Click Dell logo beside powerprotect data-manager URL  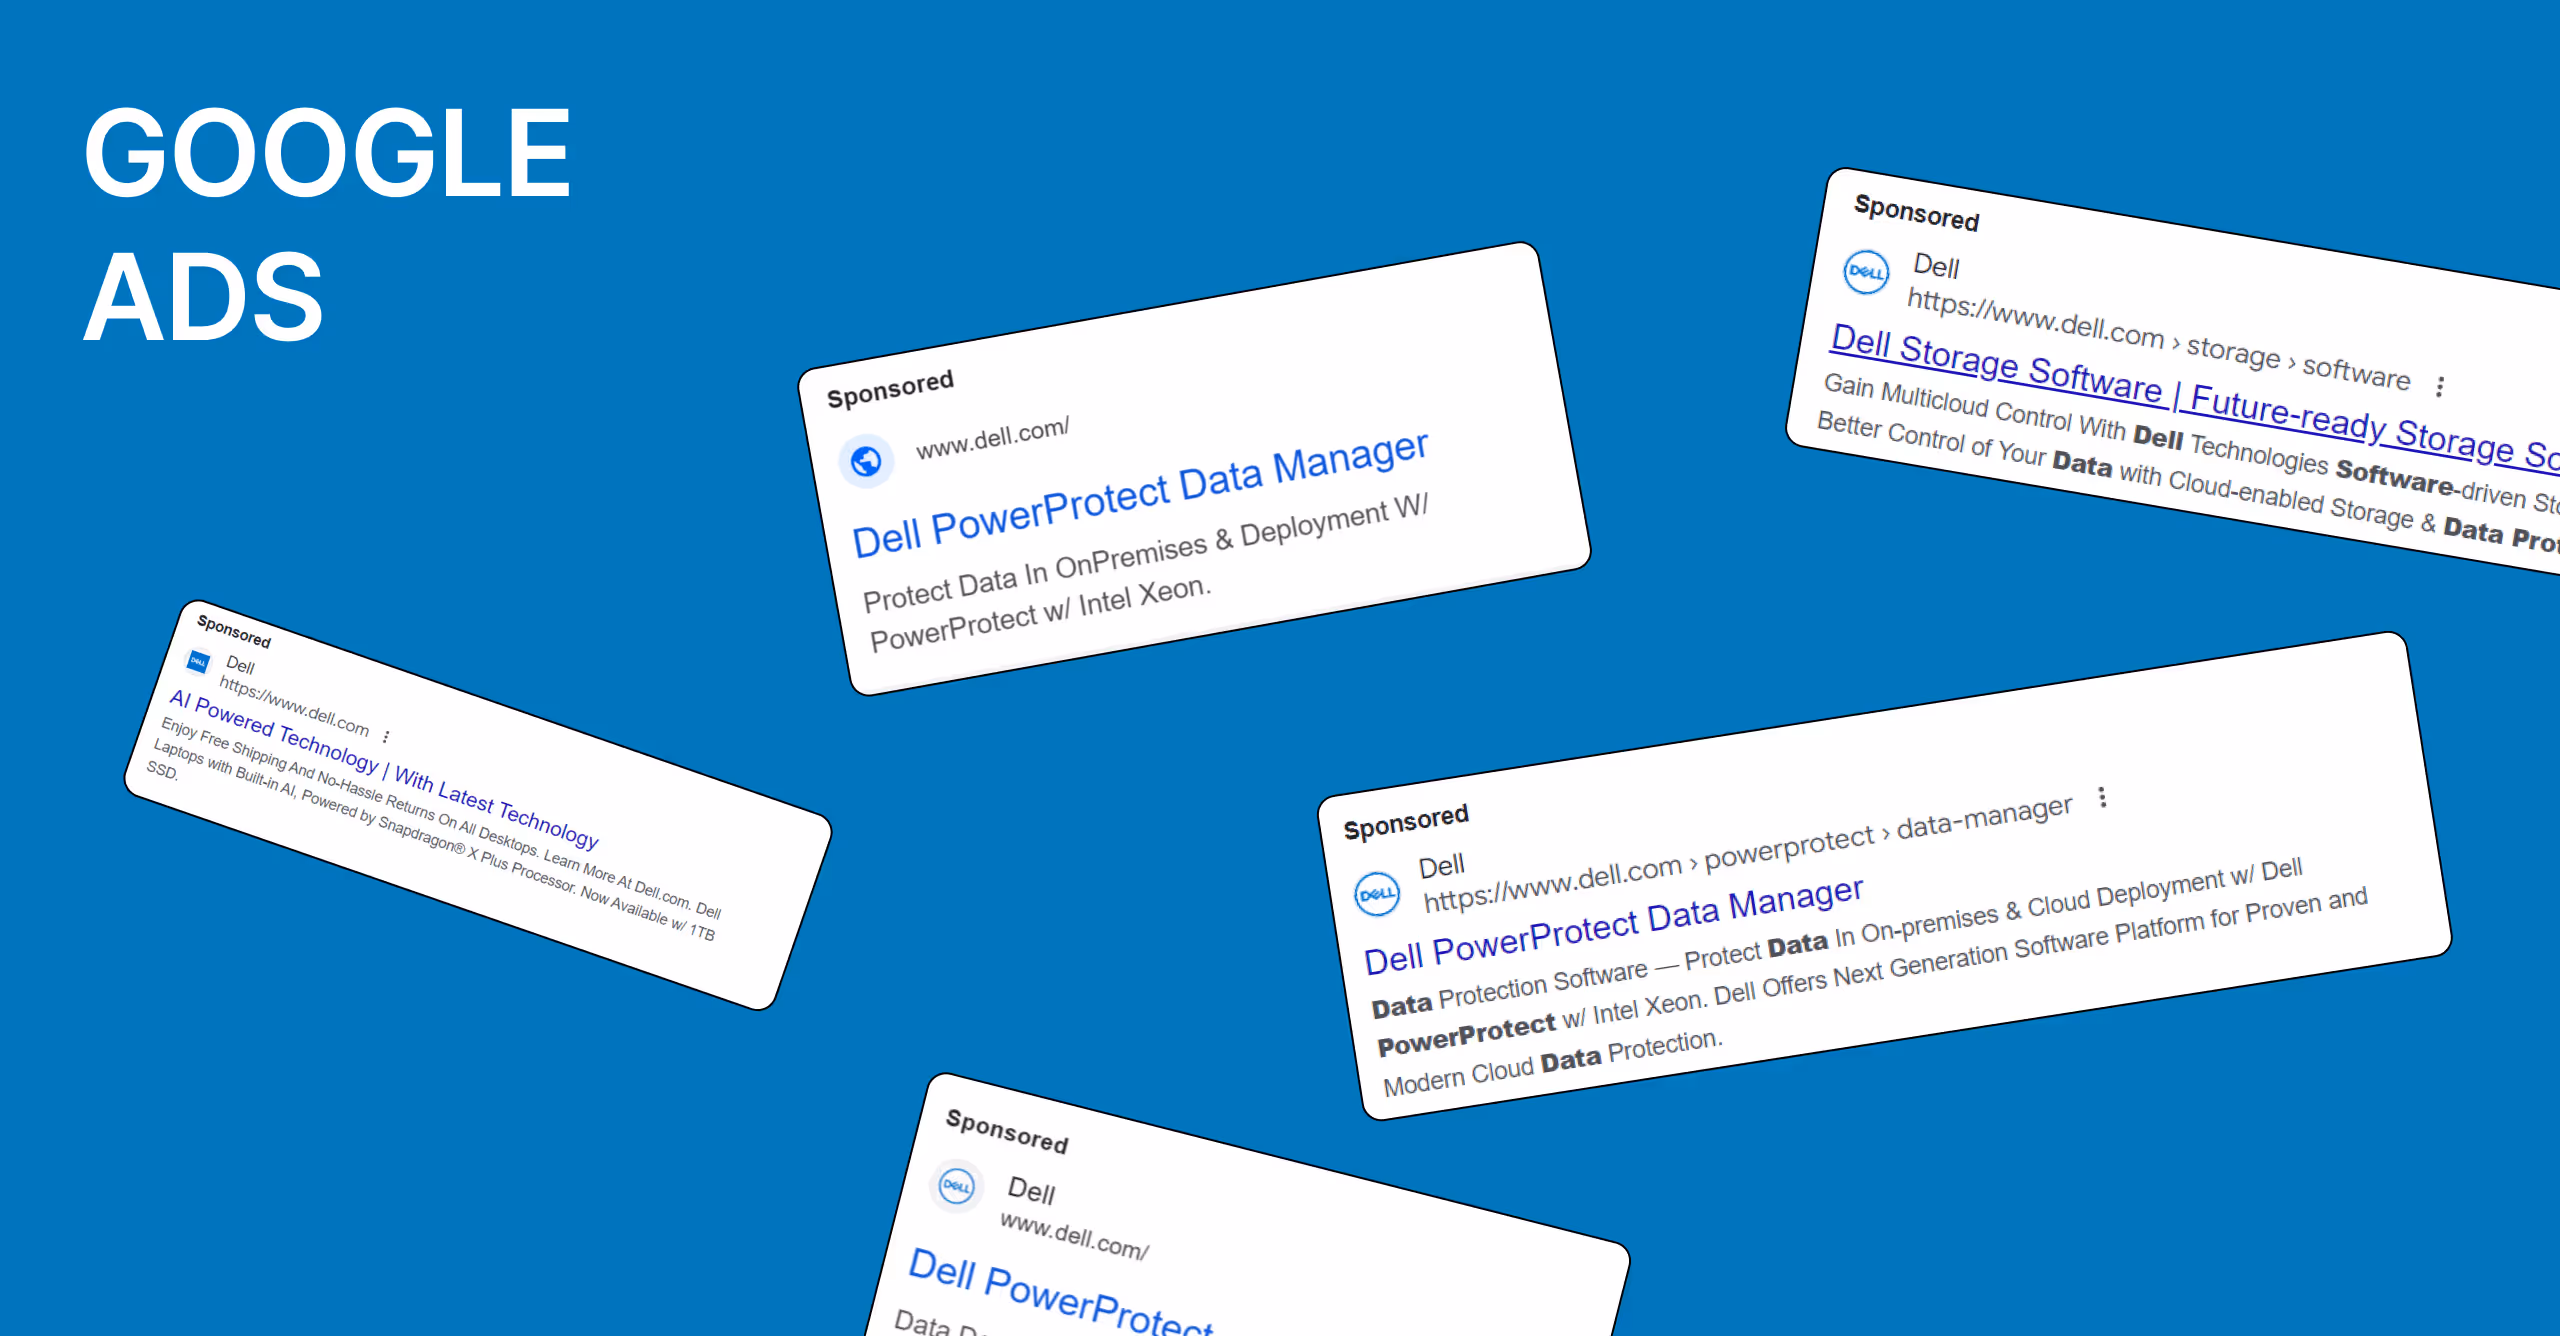tap(1377, 894)
